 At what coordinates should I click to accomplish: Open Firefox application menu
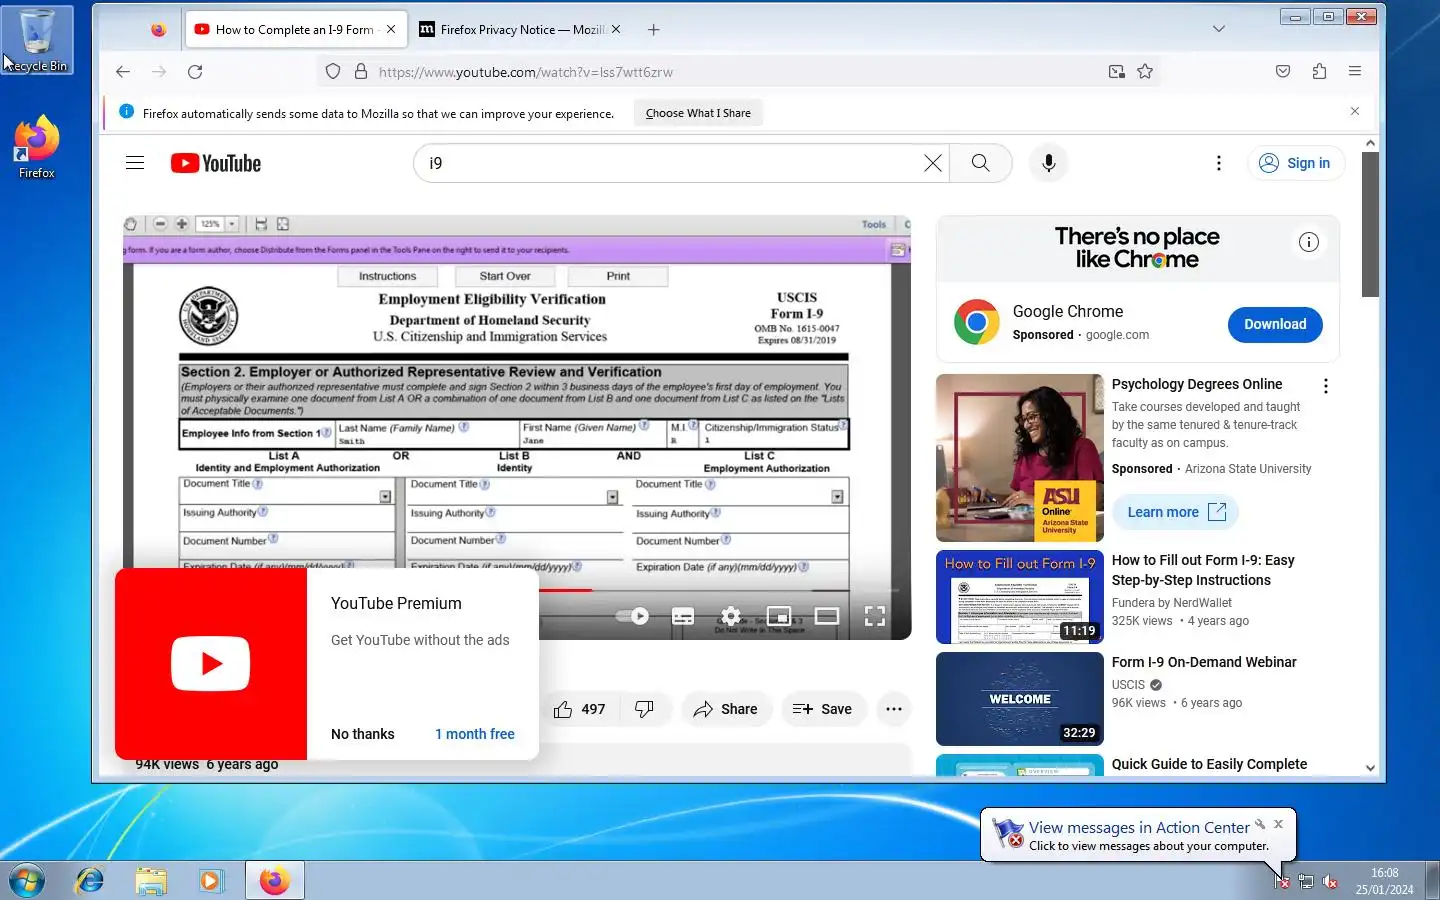point(1355,71)
